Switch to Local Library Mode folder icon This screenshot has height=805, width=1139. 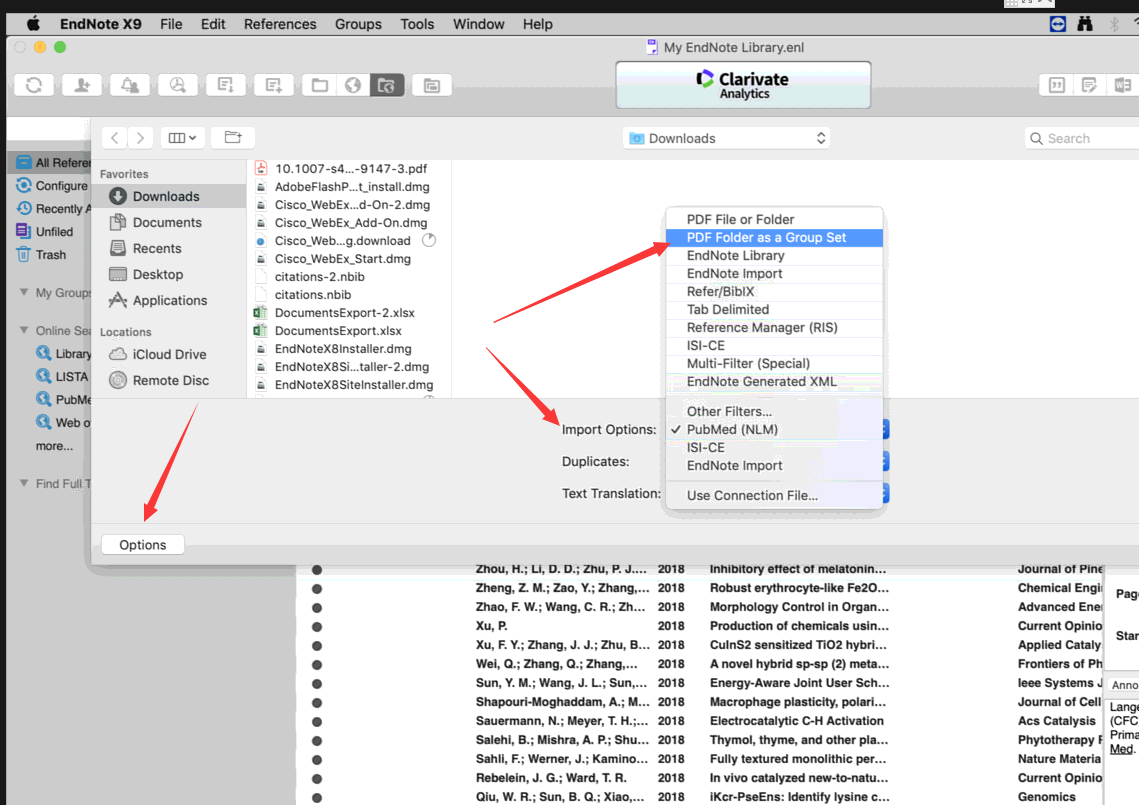pyautogui.click(x=319, y=85)
